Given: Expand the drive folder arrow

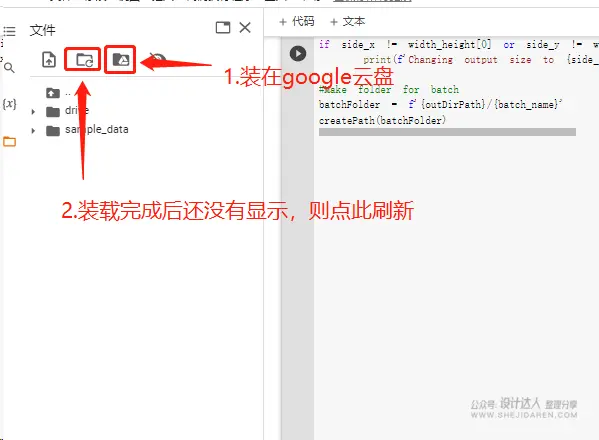Looking at the screenshot, I should (x=33, y=112).
